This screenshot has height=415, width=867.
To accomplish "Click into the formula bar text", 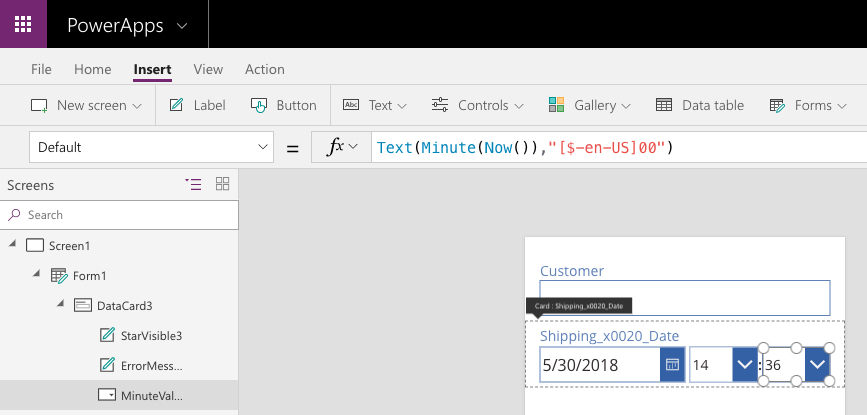I will point(525,148).
